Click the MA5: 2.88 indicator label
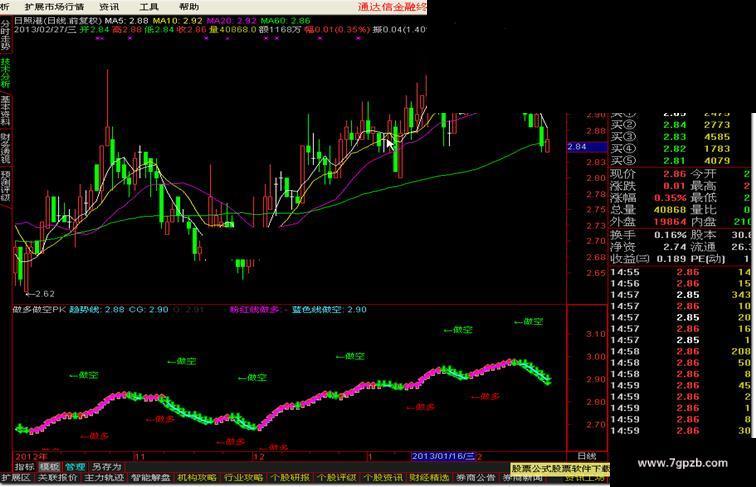Screen dimensions: 756x487 point(126,21)
